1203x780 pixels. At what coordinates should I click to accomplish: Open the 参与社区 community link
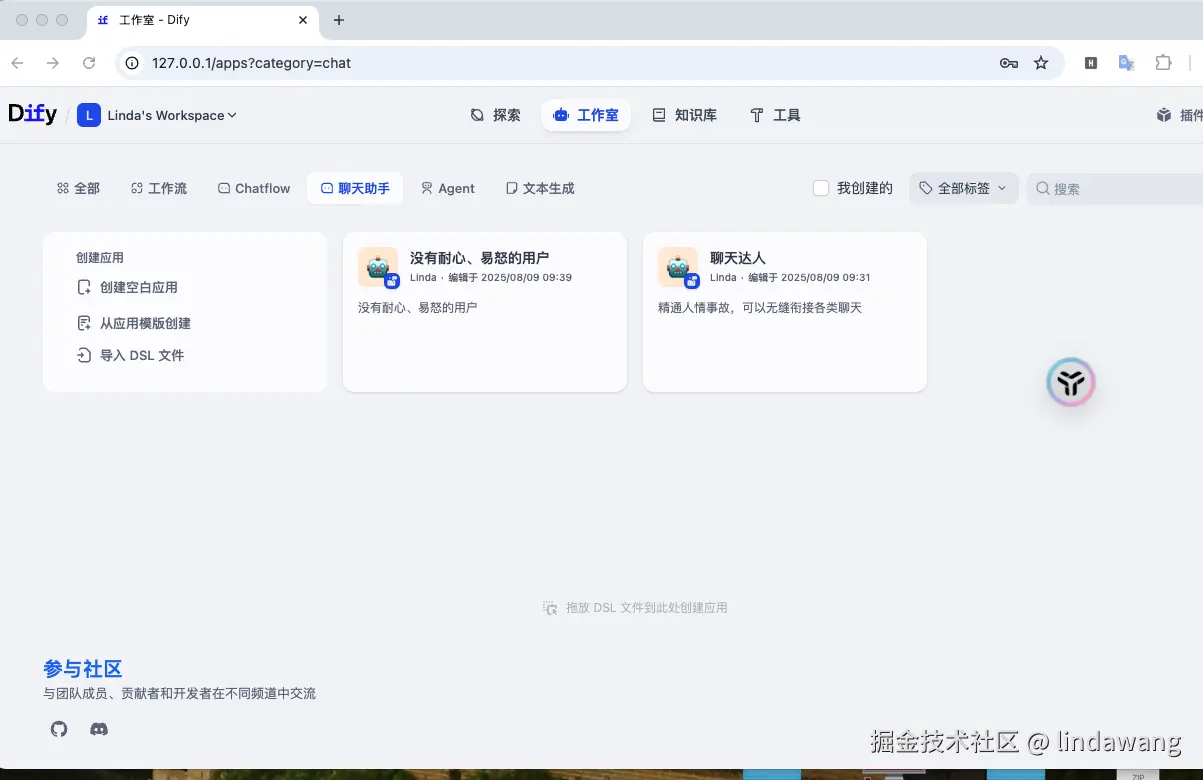pos(82,668)
